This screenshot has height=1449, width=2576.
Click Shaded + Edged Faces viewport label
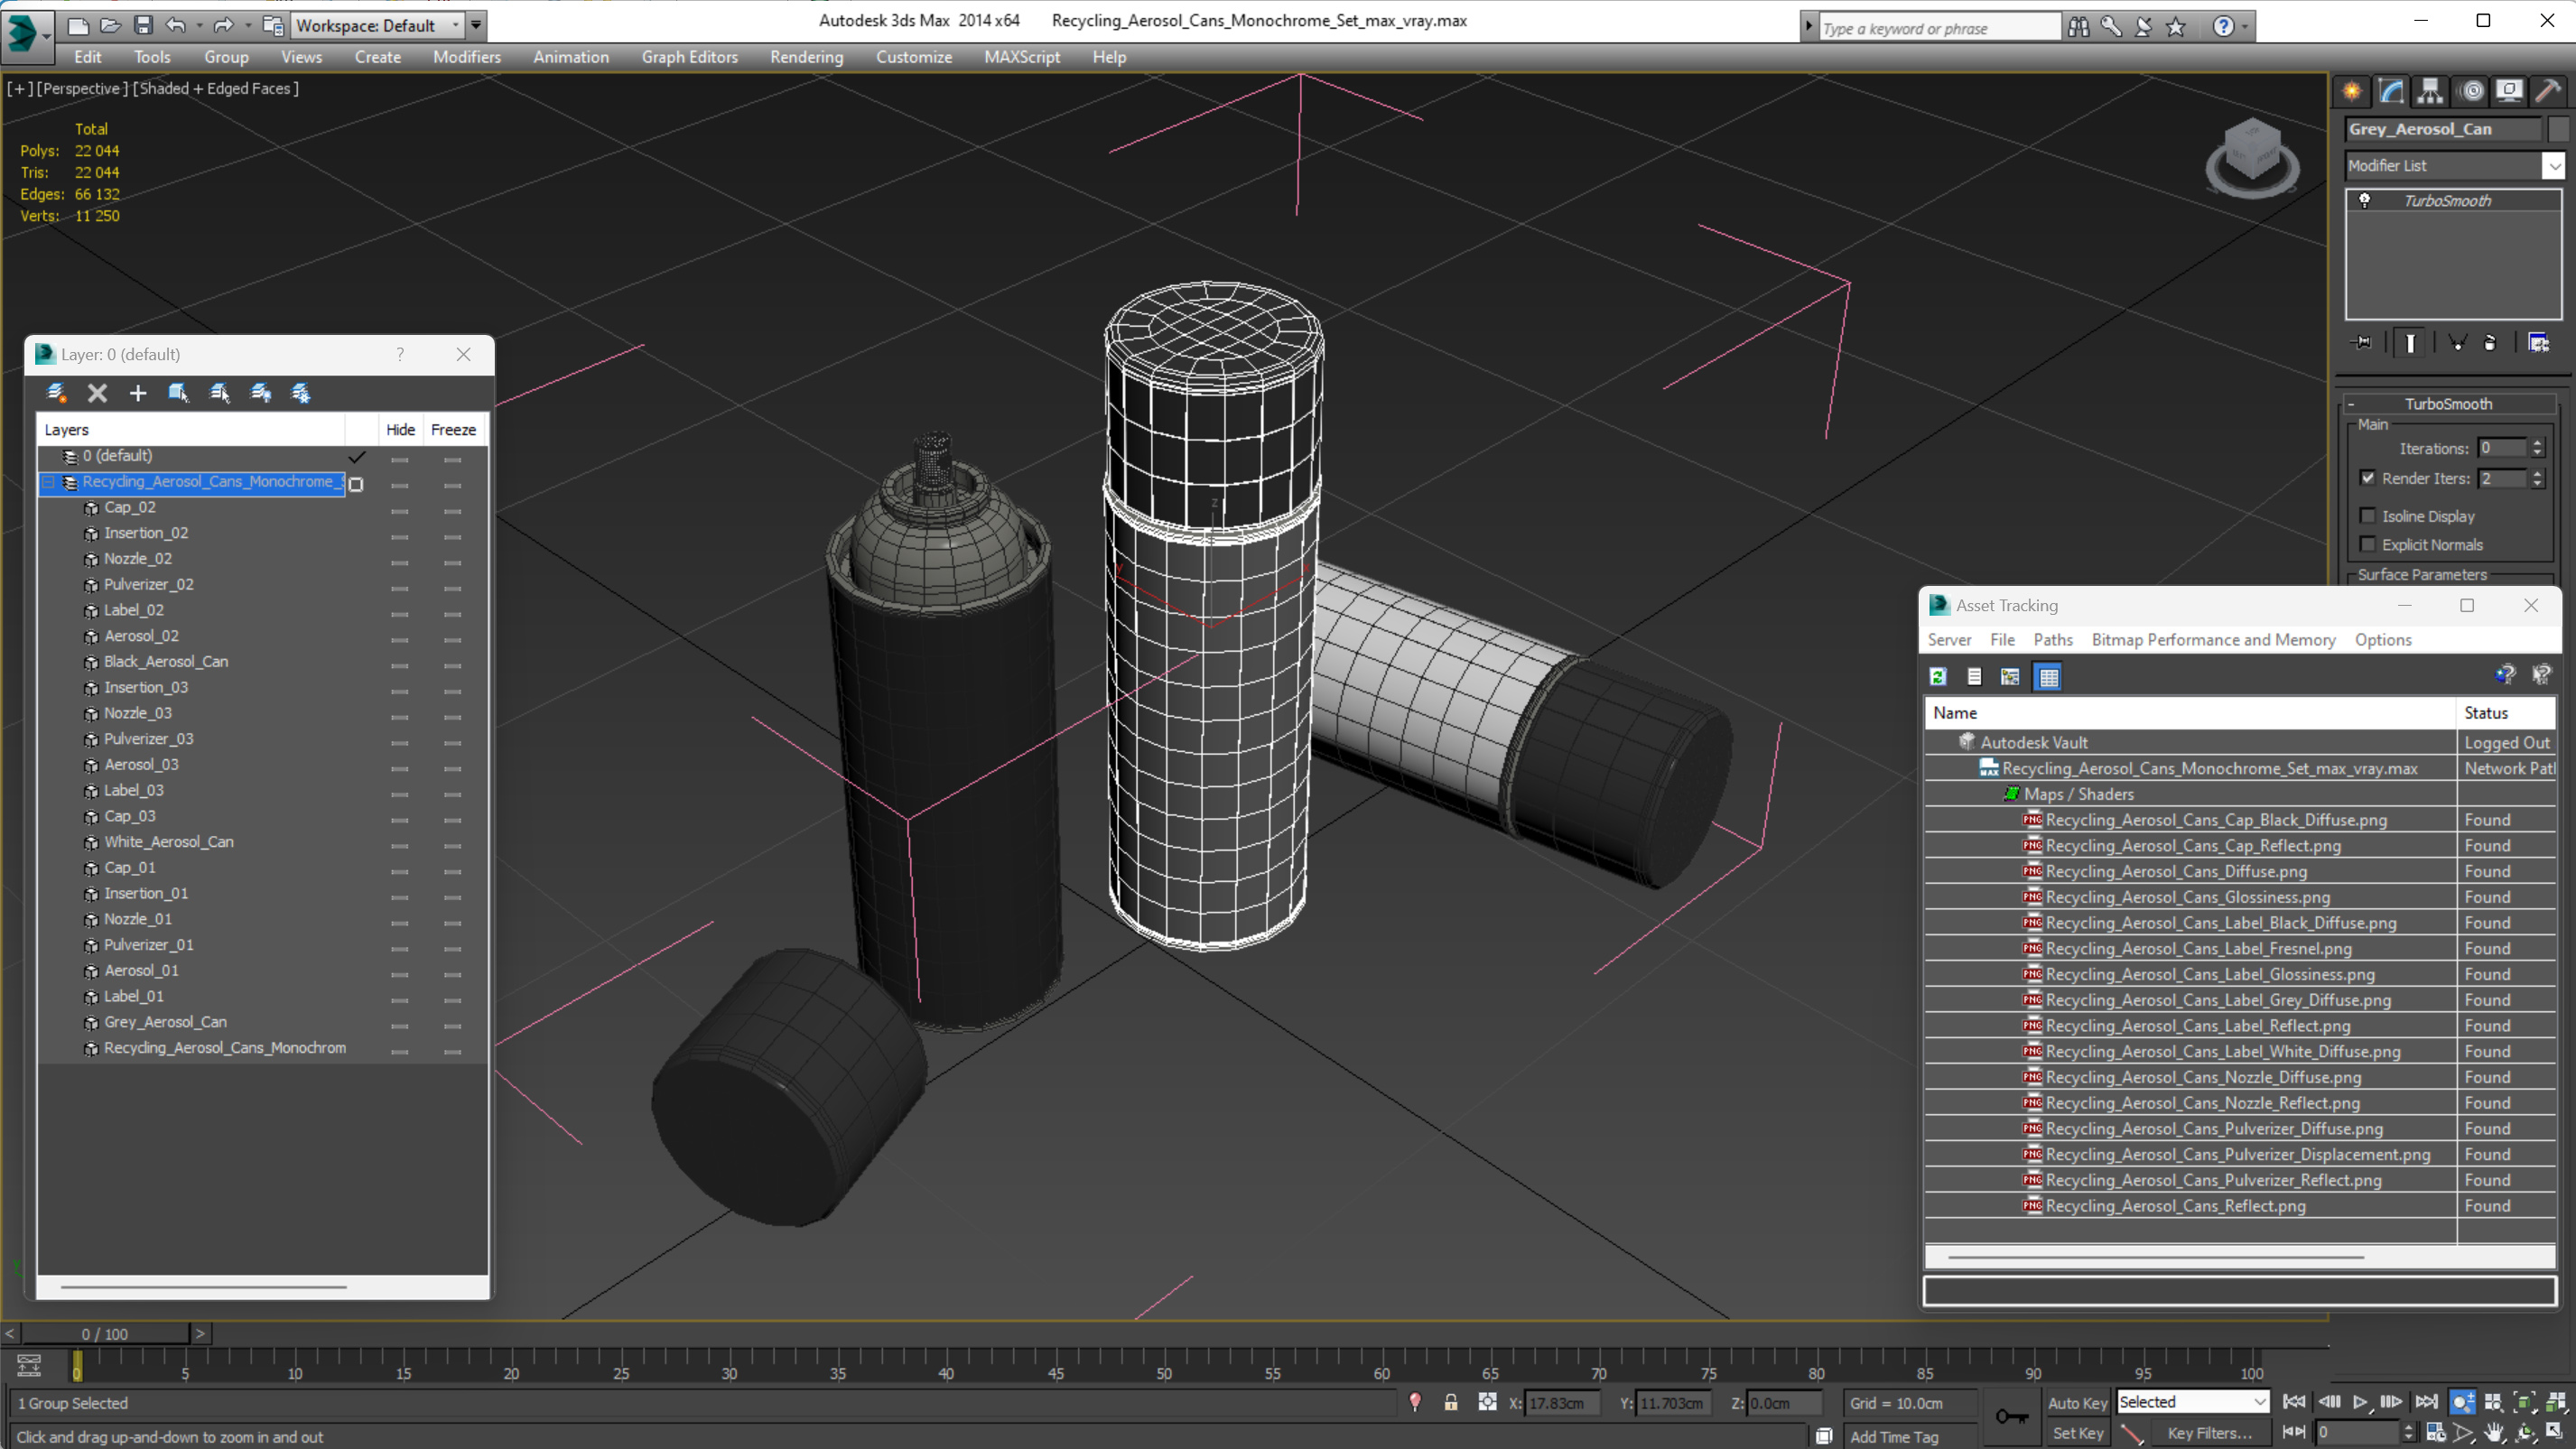[x=217, y=88]
